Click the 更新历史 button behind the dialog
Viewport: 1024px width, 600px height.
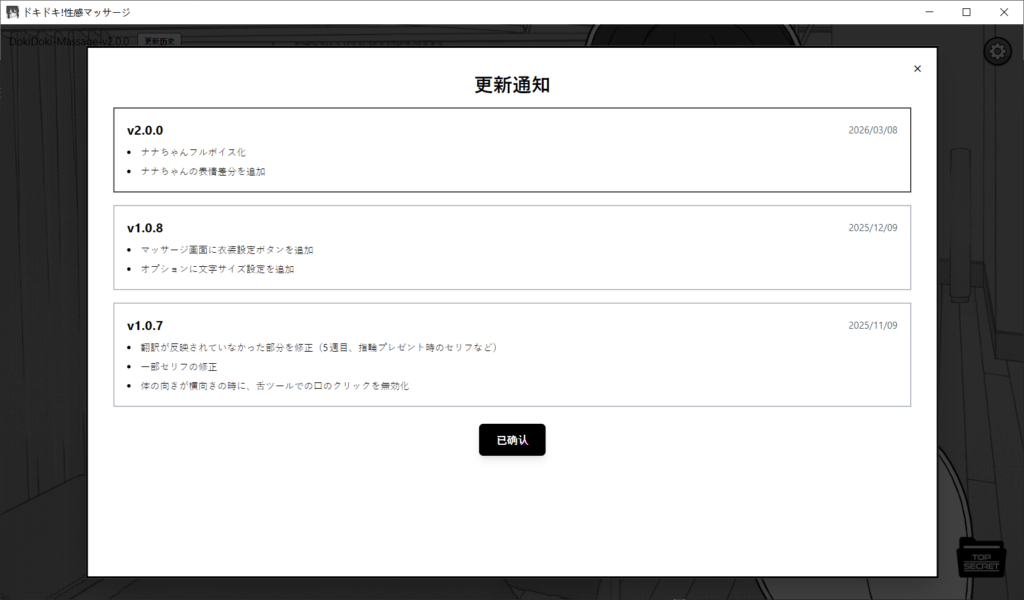(159, 41)
